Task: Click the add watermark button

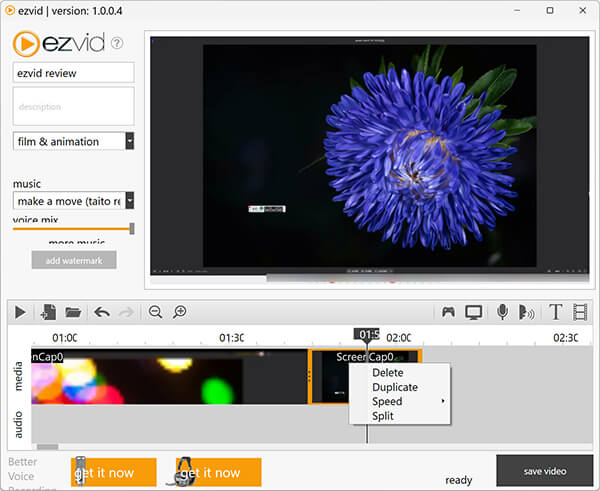Action: coord(74,260)
